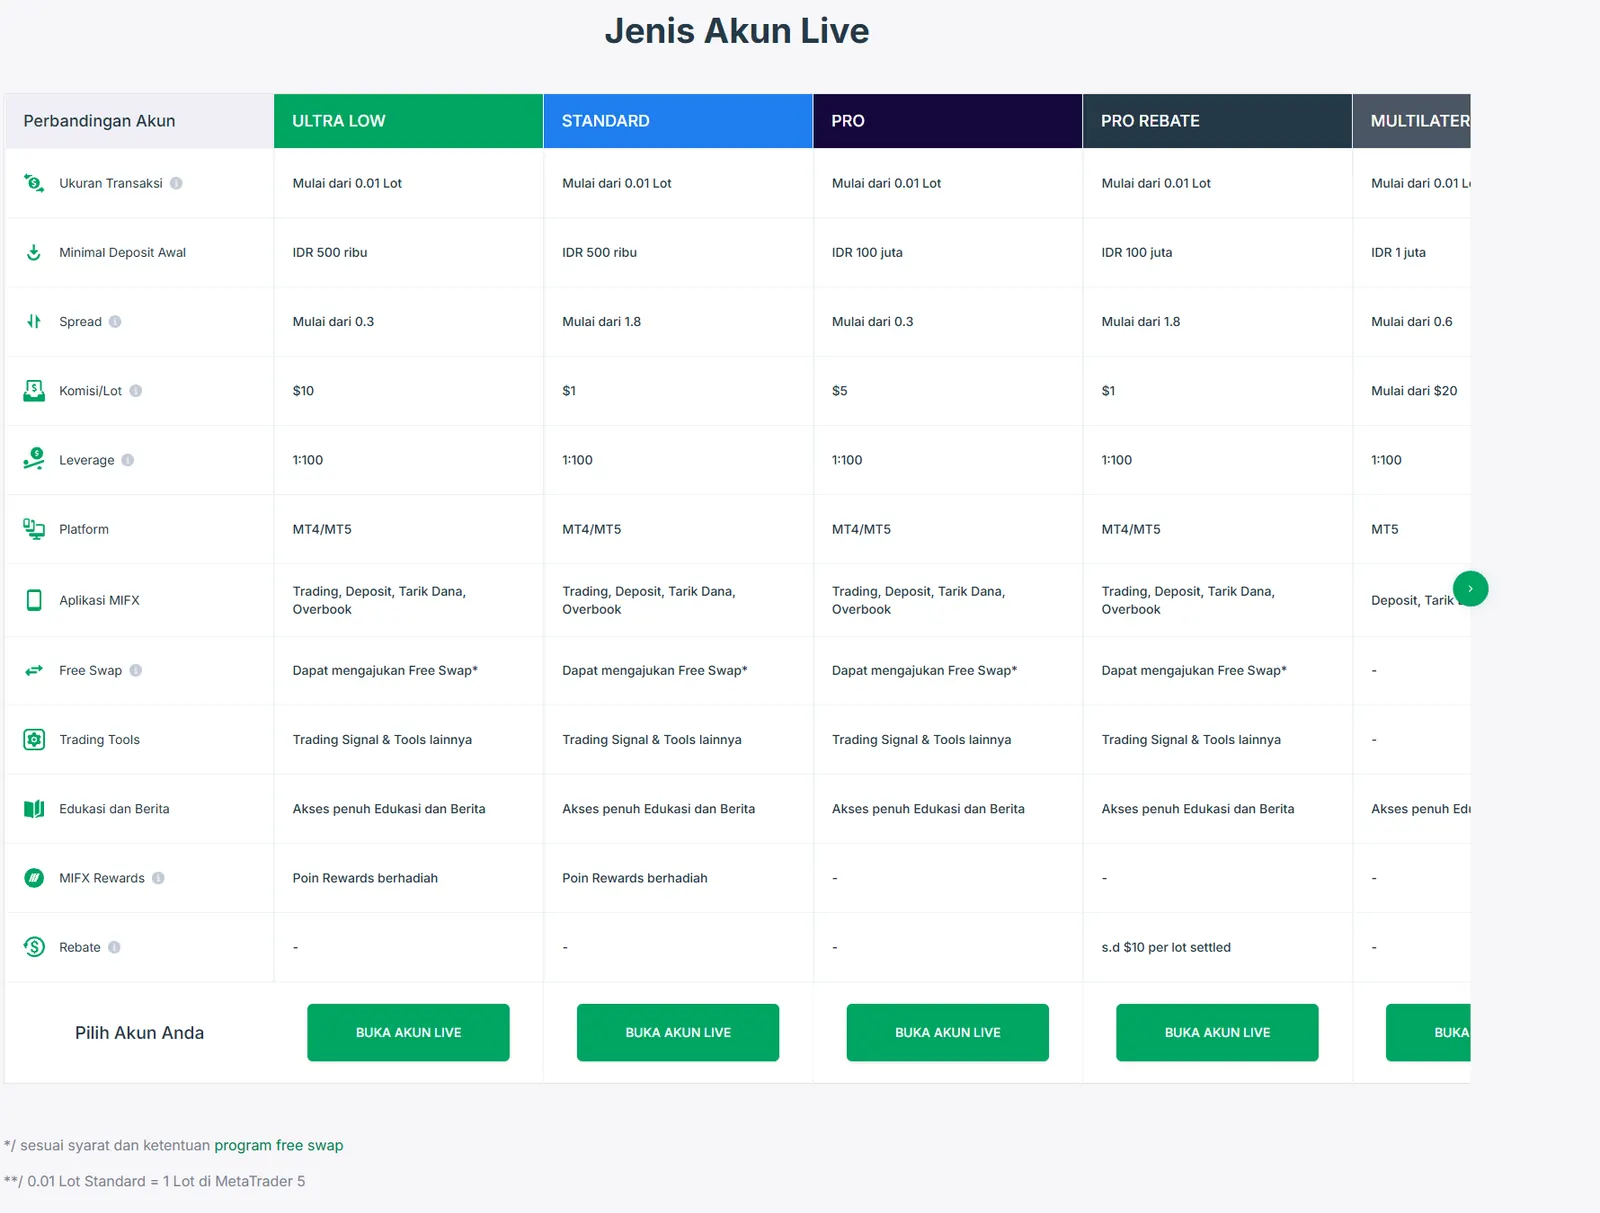Click the Ukuran Transaksi row icon
This screenshot has height=1213, width=1600.
coord(34,183)
